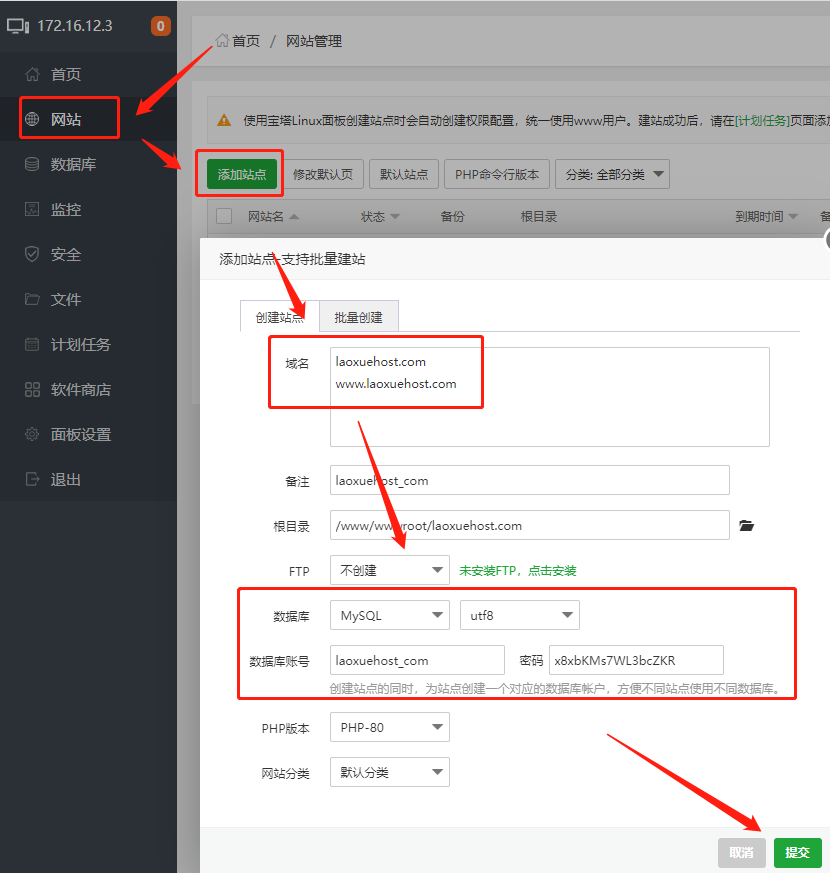Open the 文件 file manager in sidebar
830x873 pixels.
62,299
